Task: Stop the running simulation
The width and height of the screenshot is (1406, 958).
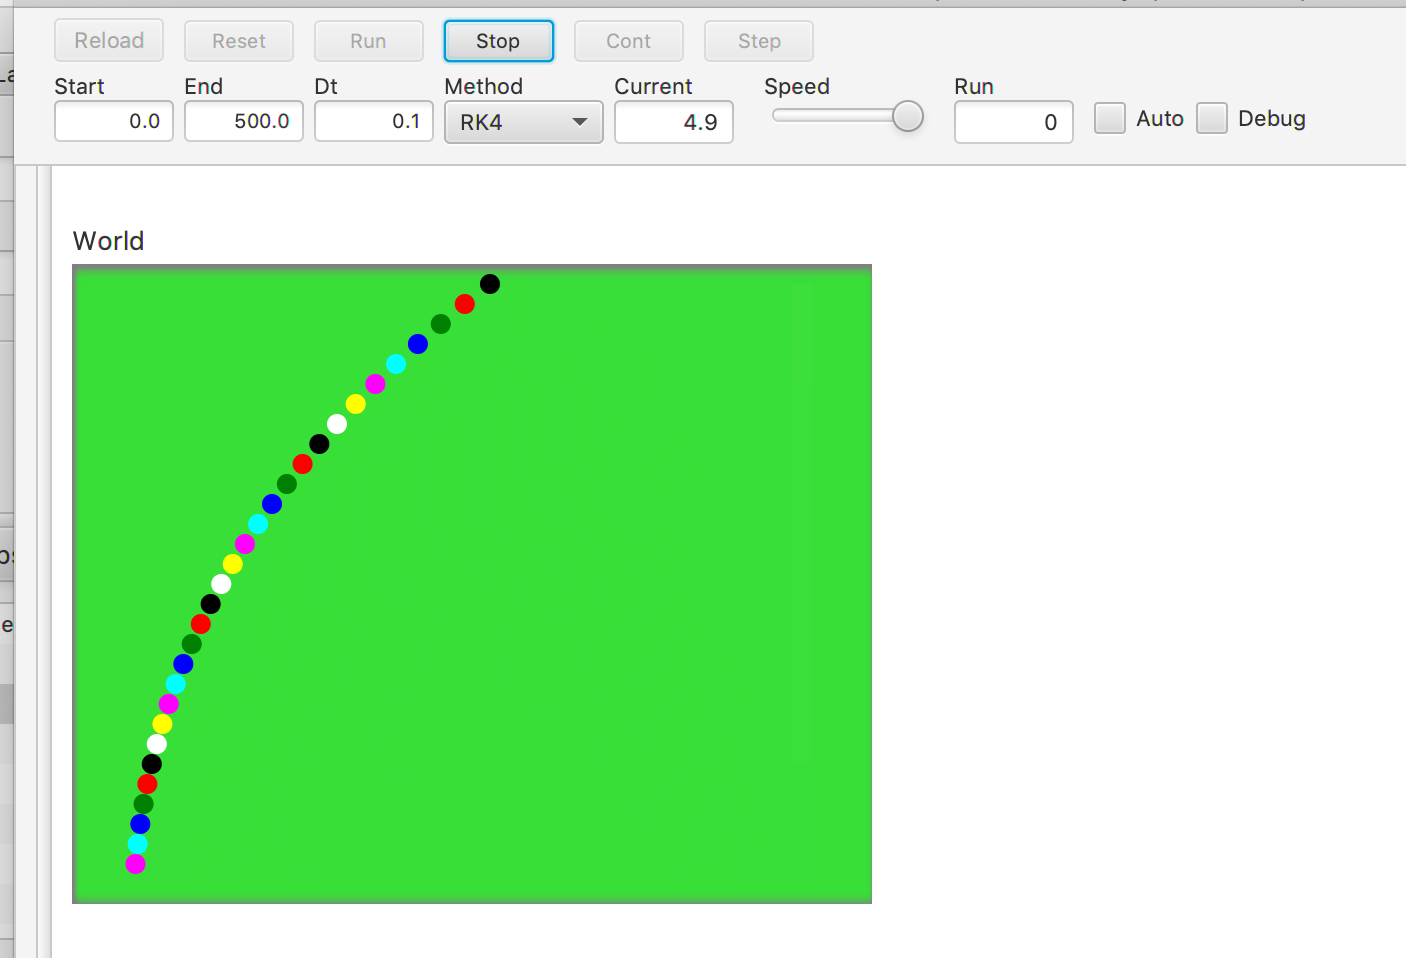Action: (499, 41)
